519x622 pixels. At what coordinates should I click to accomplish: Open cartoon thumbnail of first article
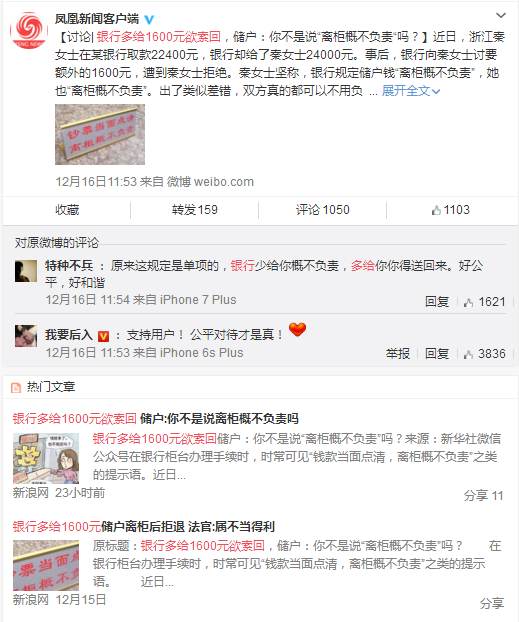coord(46,458)
